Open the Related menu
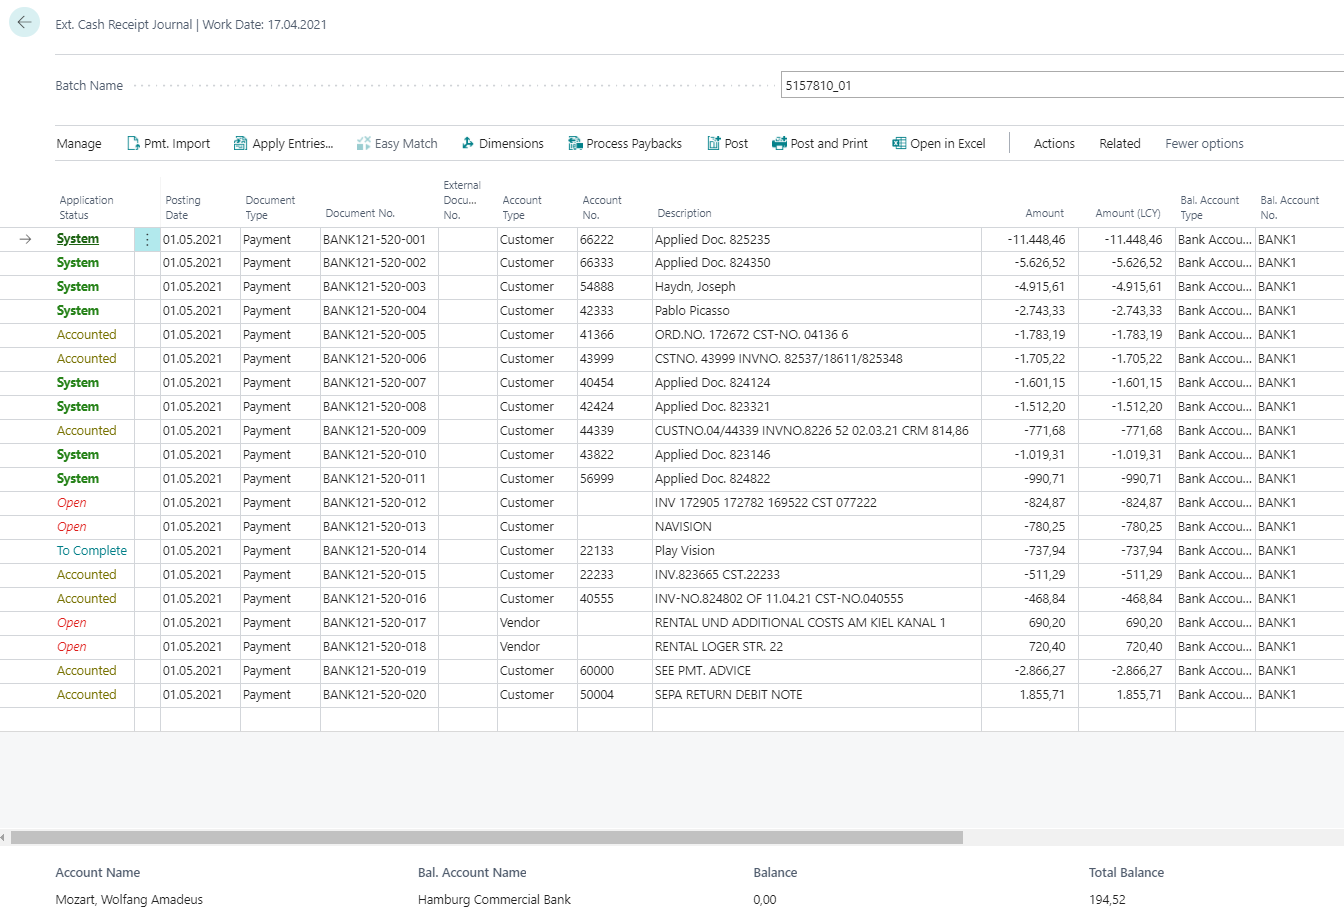1344x916 pixels. (1119, 143)
